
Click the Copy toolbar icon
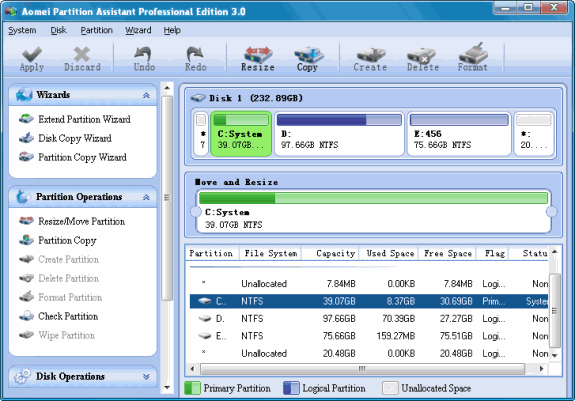tap(308, 55)
